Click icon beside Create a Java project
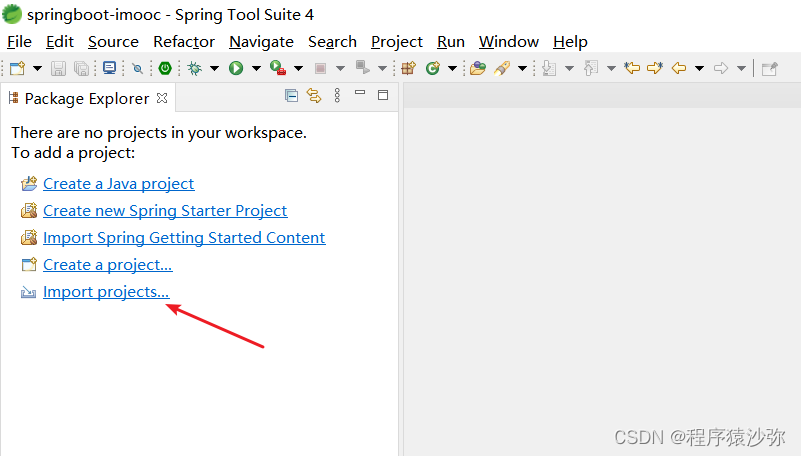This screenshot has height=456, width=801. [29, 183]
